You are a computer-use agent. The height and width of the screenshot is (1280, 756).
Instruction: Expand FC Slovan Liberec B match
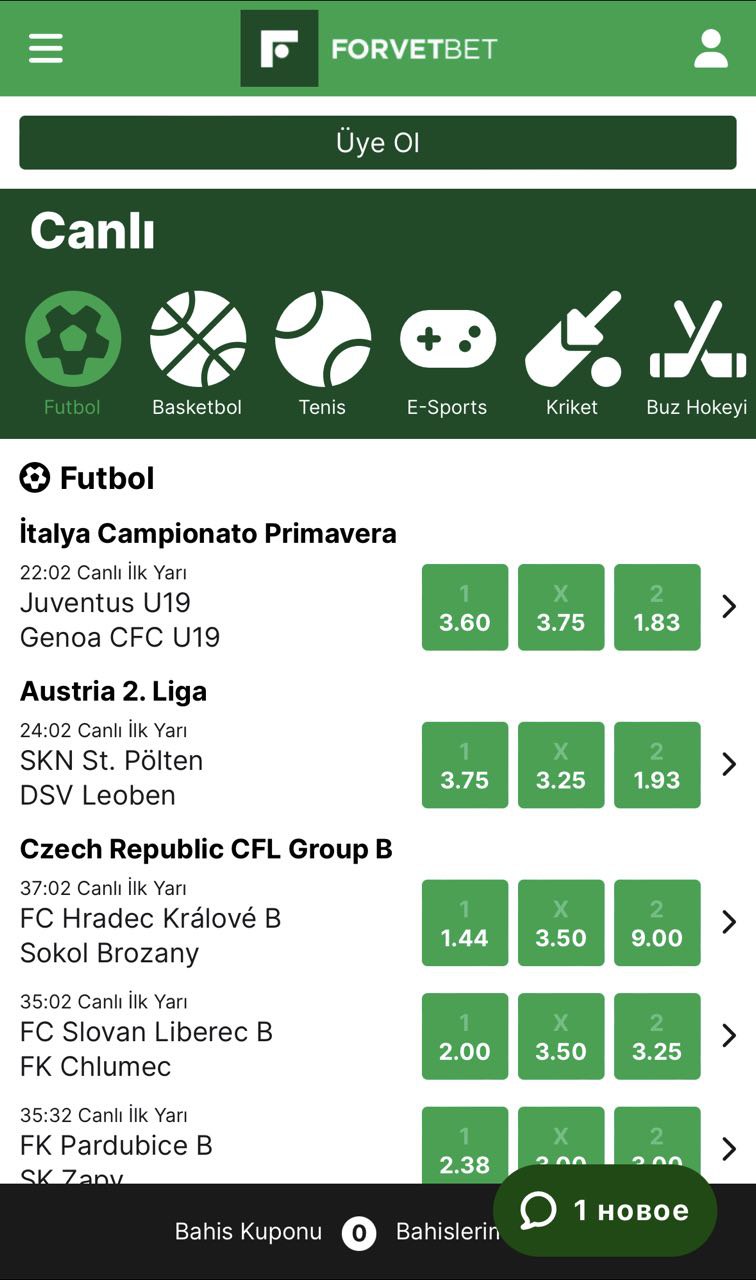click(x=729, y=1036)
